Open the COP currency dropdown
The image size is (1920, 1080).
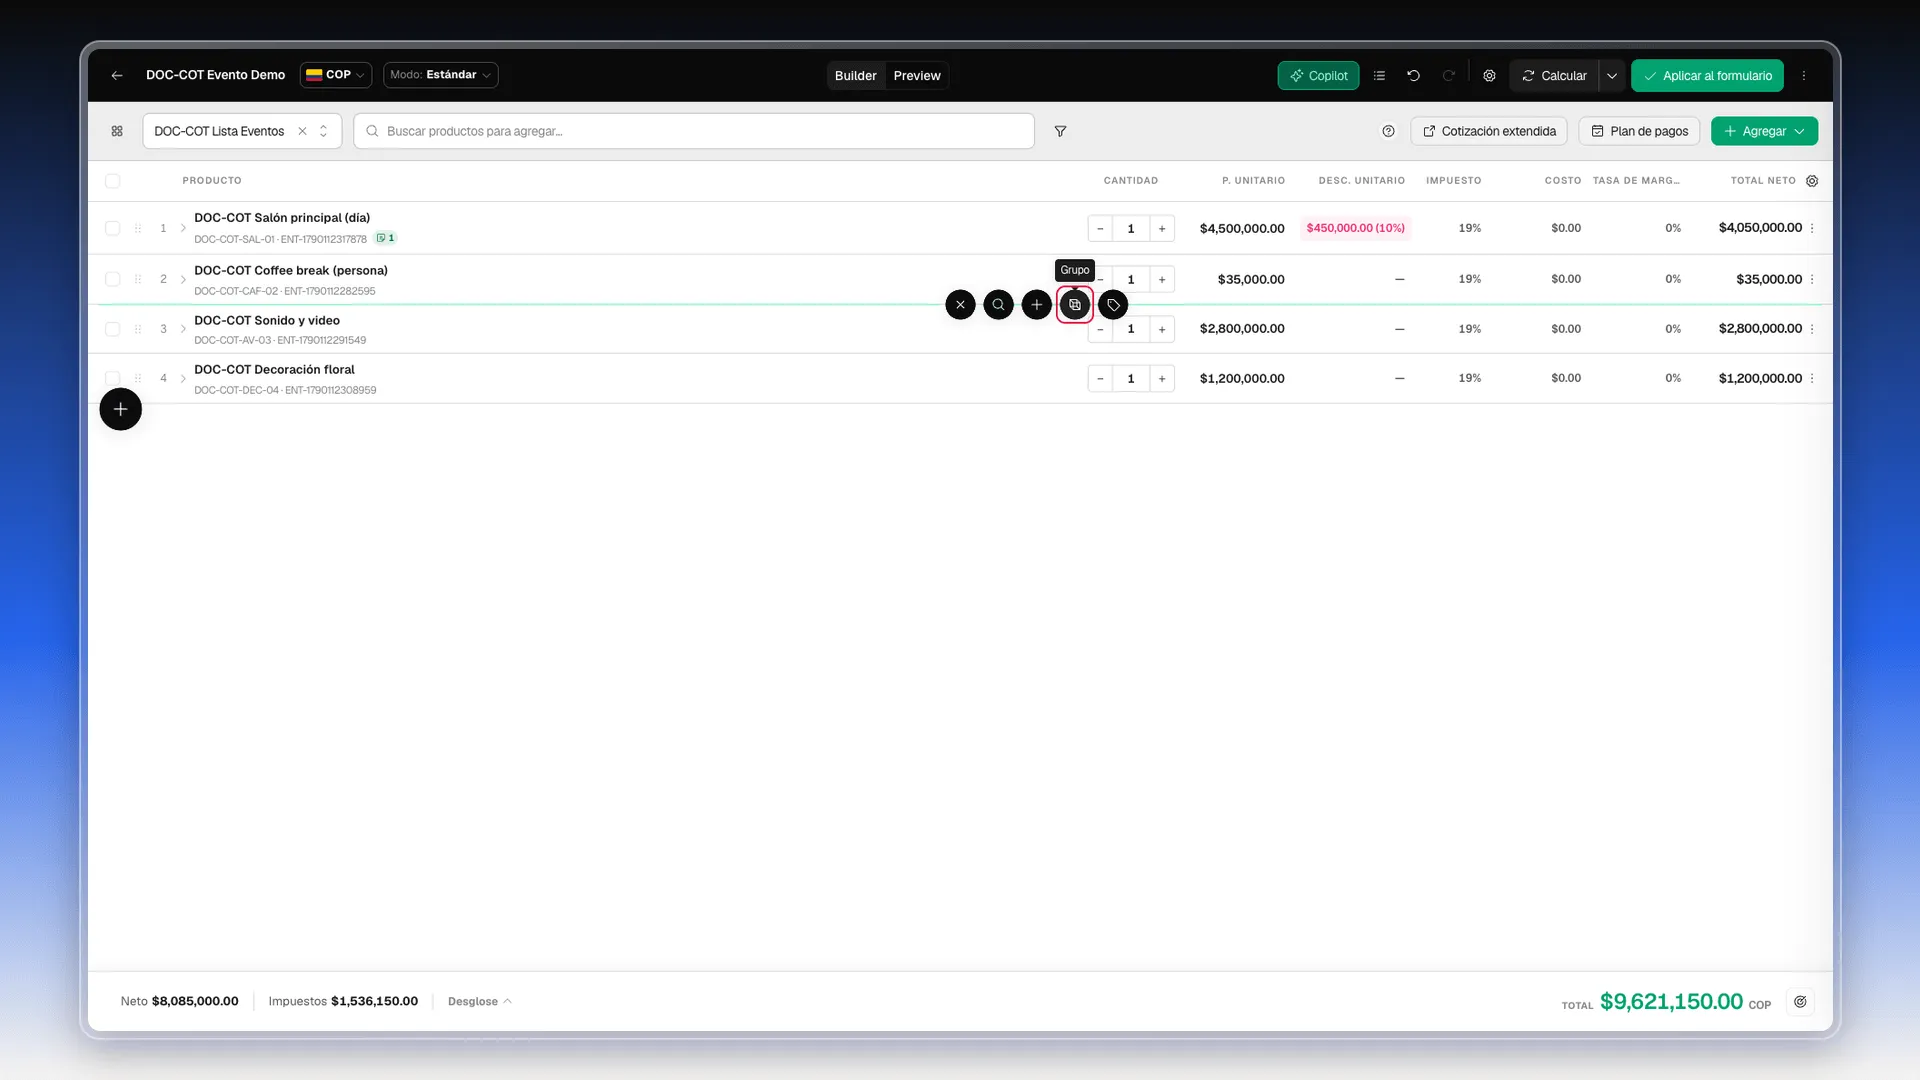(336, 75)
